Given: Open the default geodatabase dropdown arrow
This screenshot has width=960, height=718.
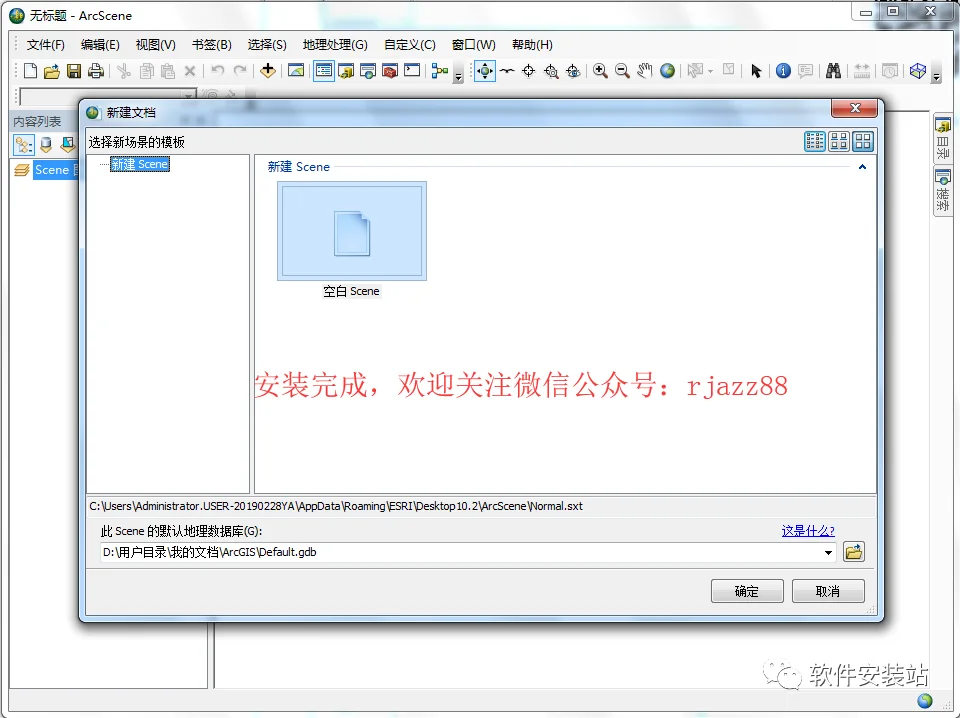Looking at the screenshot, I should (828, 553).
